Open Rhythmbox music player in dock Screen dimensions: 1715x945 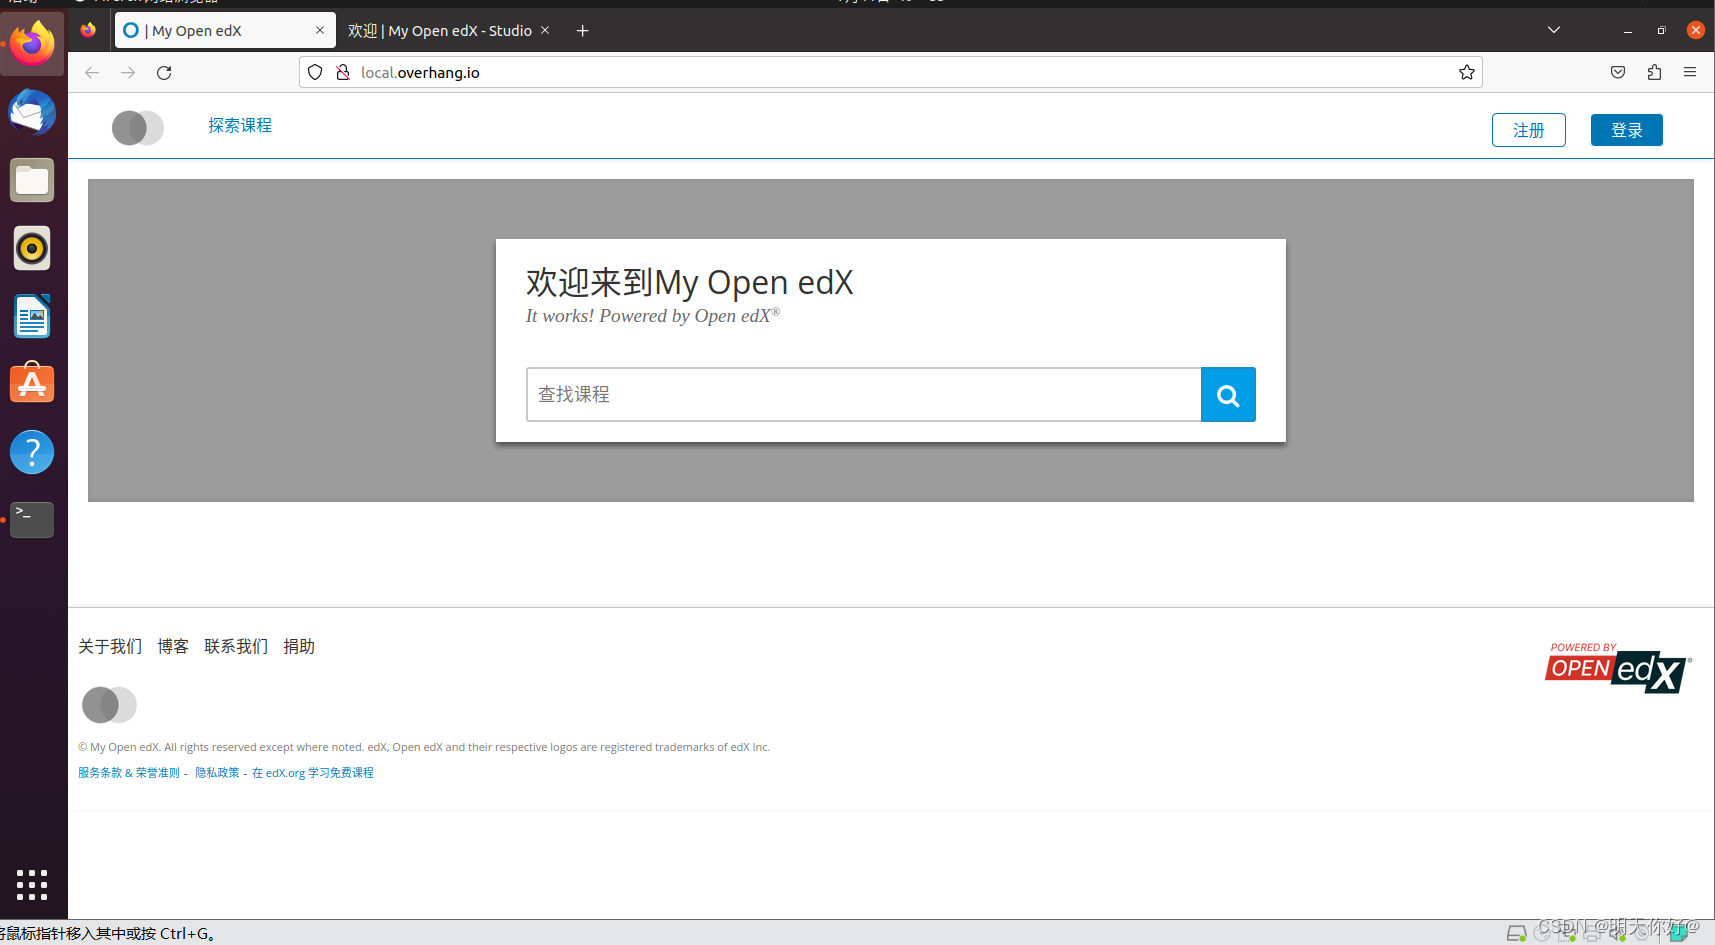(x=32, y=248)
